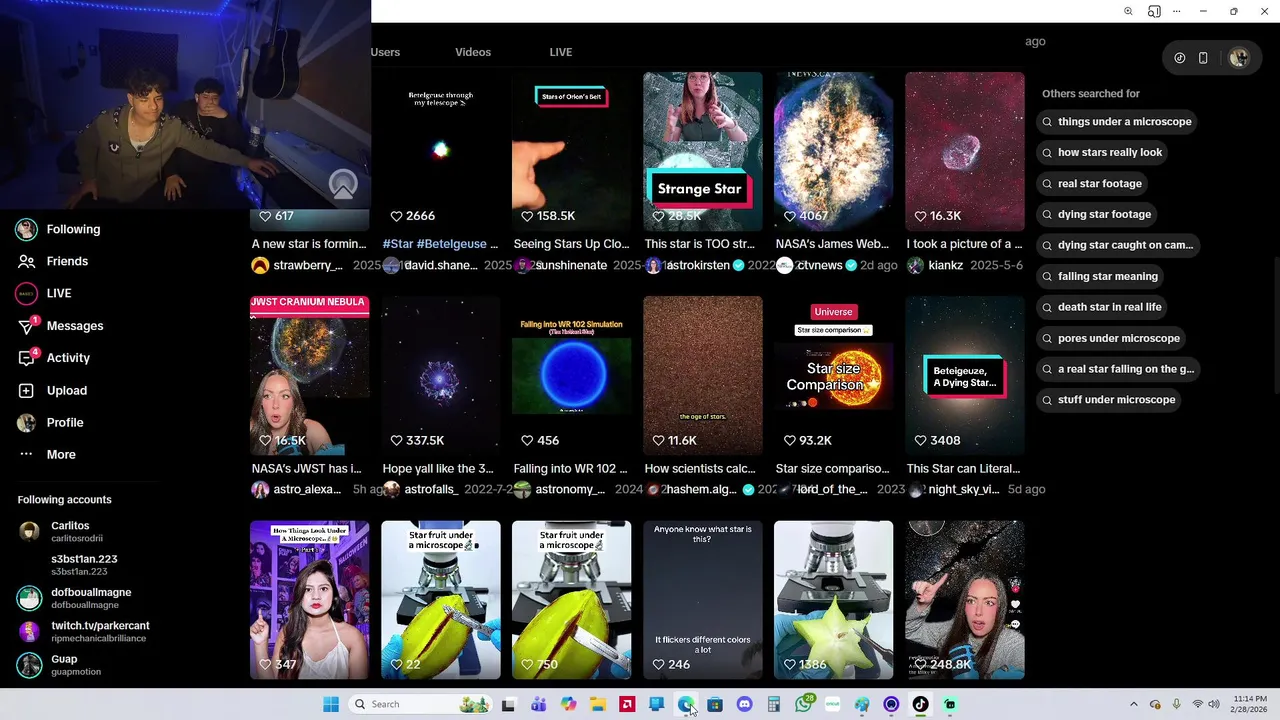
Task: Search for 'pores under microscope'
Action: (x=1111, y=338)
